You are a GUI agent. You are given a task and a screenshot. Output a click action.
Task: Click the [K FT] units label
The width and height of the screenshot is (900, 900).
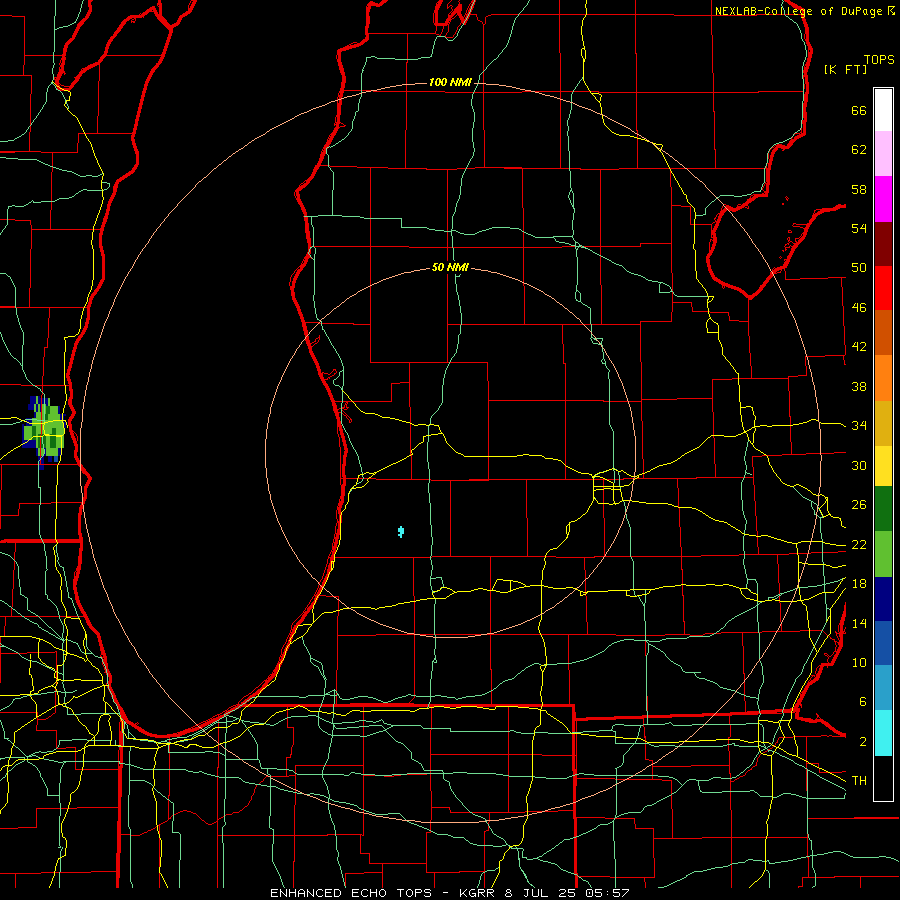(845, 69)
